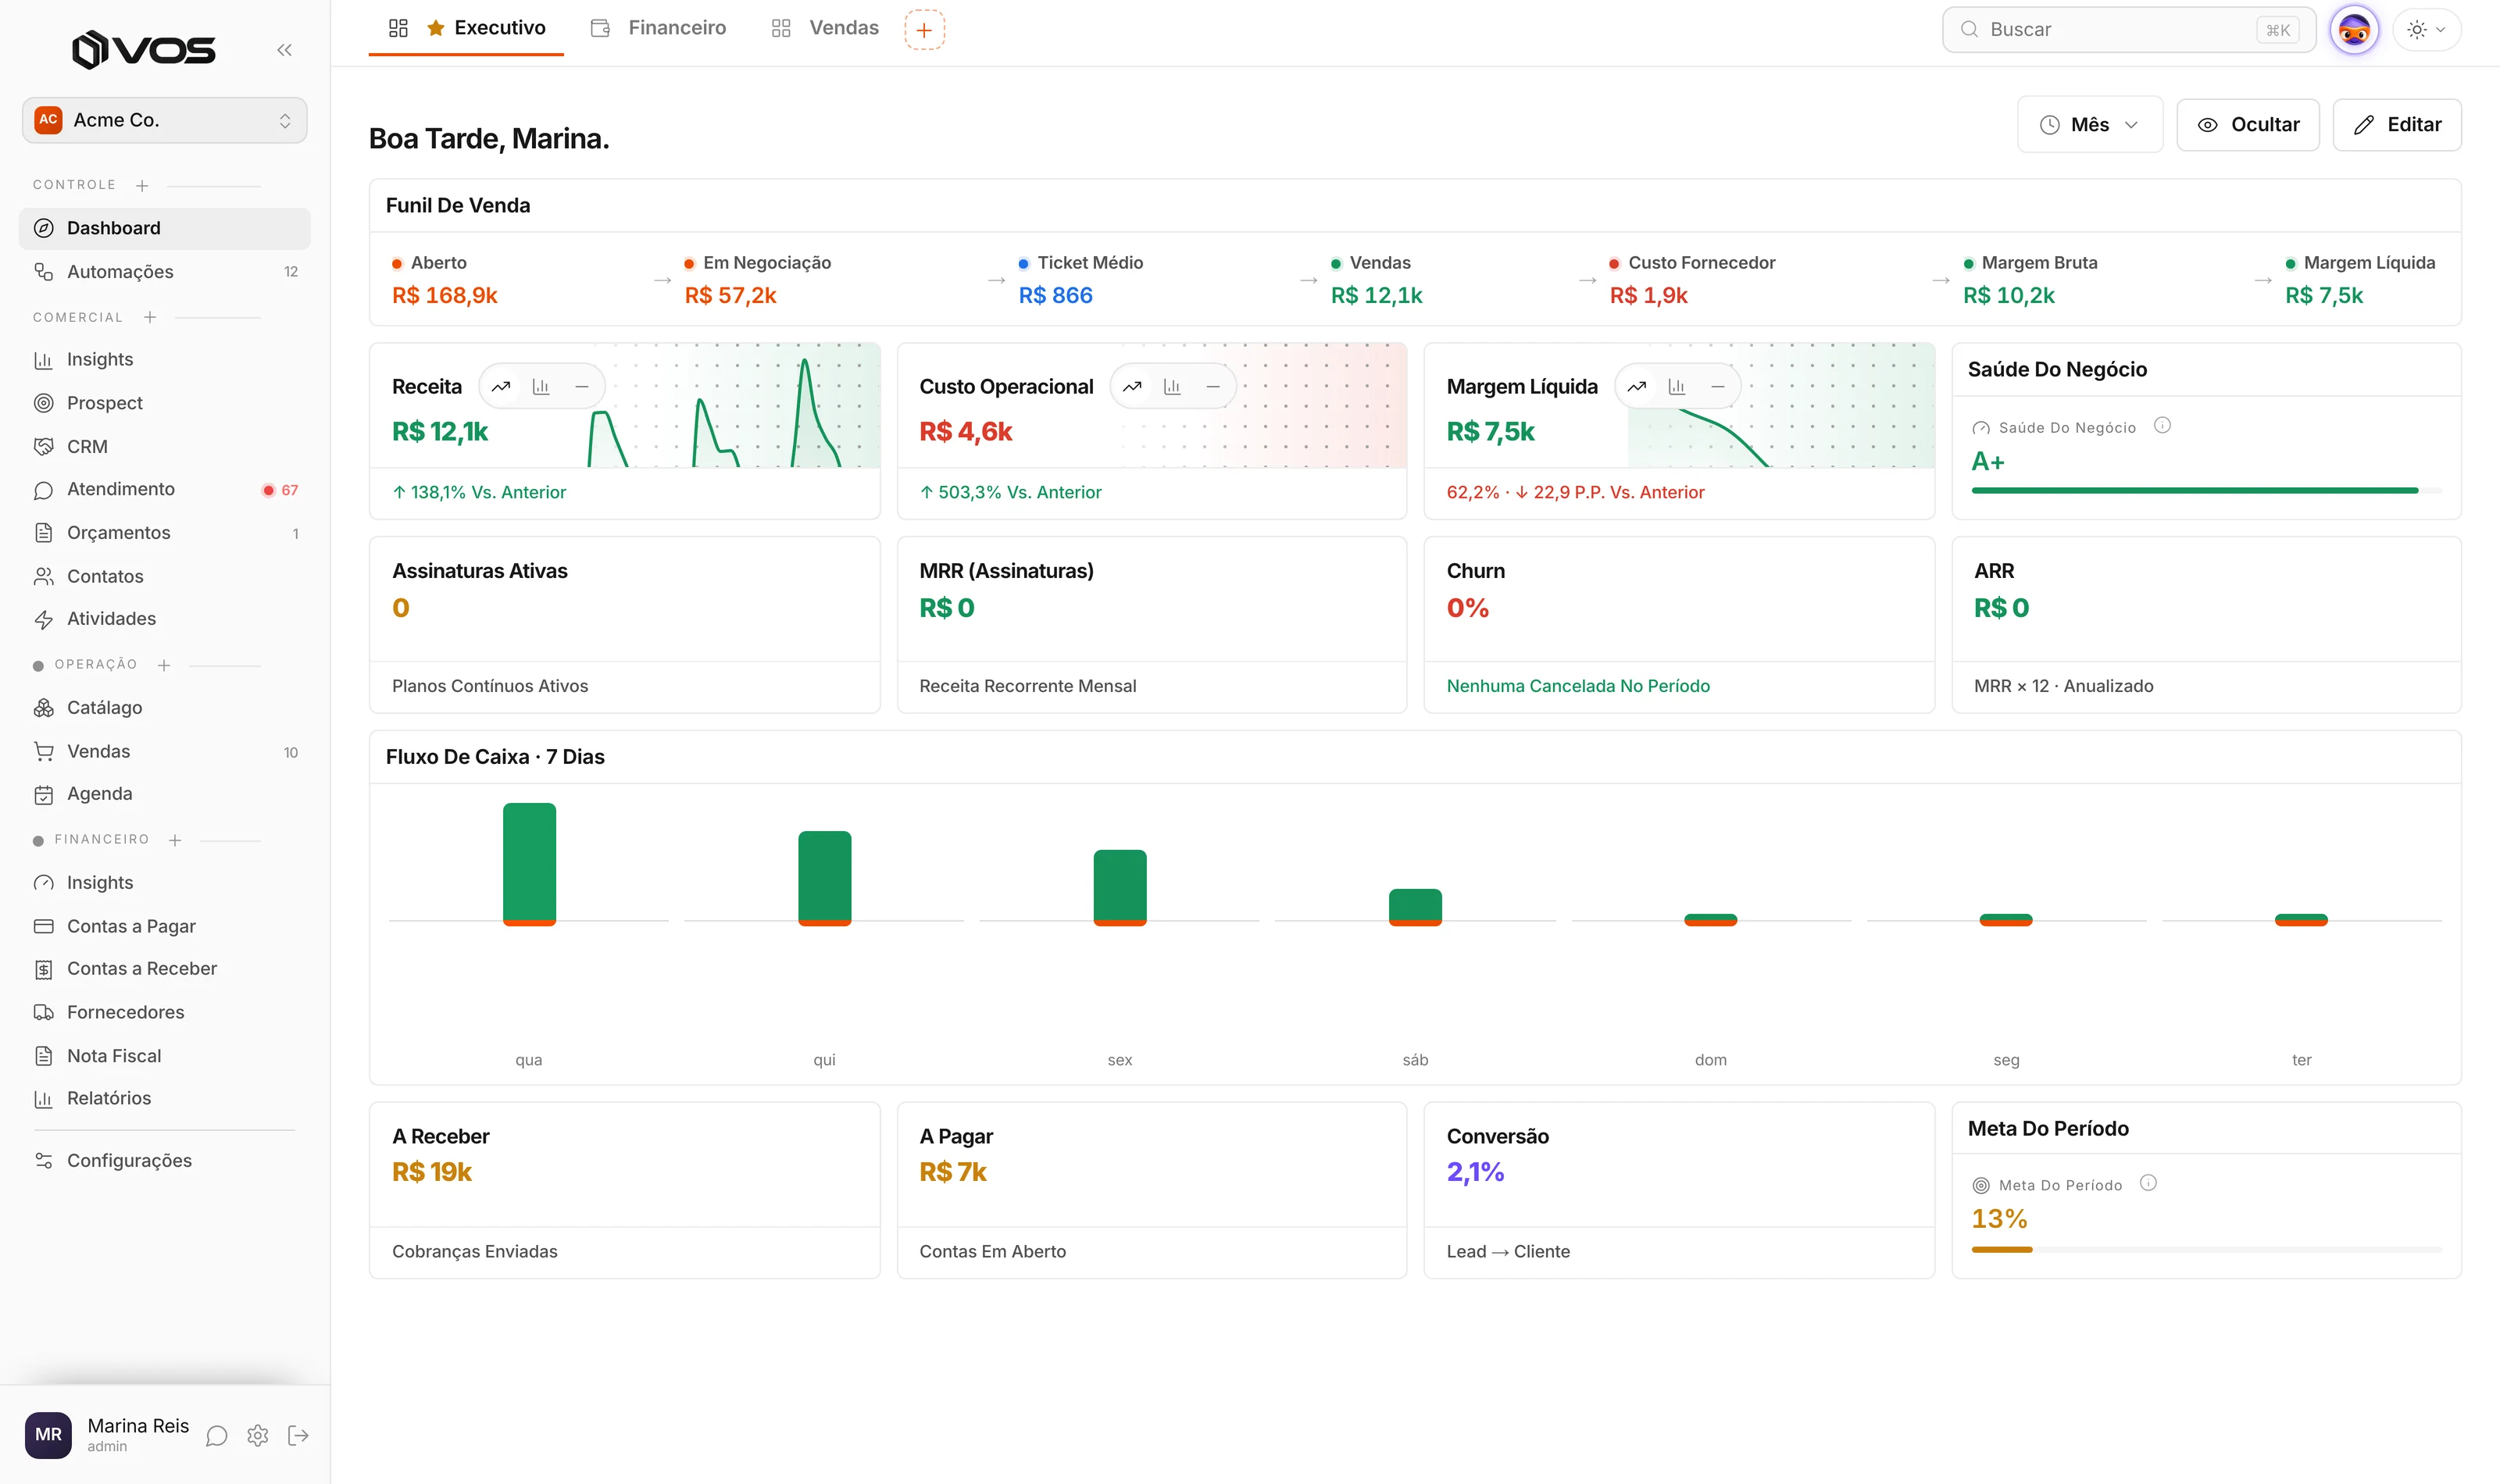Add item to Comercial section
Screen dimensions: 2500x1484
click(x=150, y=318)
